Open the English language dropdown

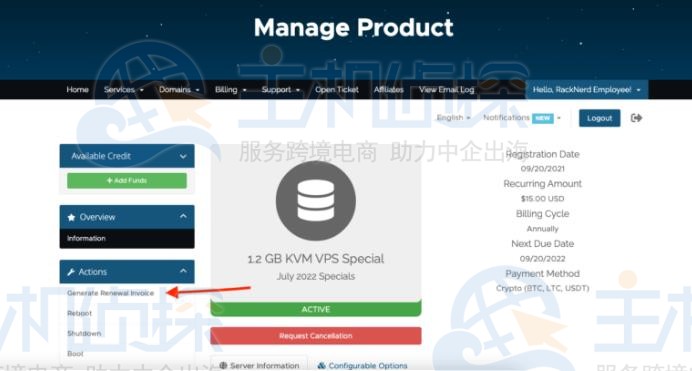click(x=453, y=118)
